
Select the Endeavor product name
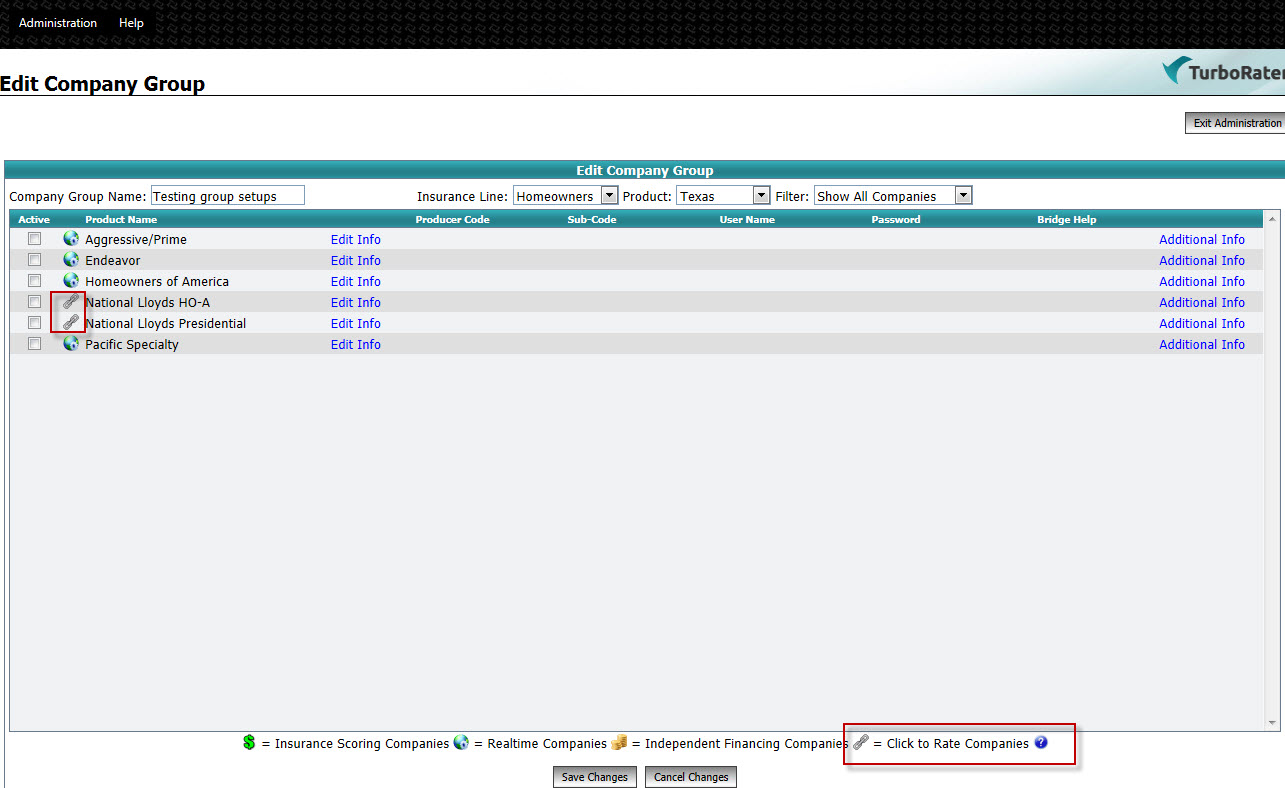pyautogui.click(x=113, y=261)
